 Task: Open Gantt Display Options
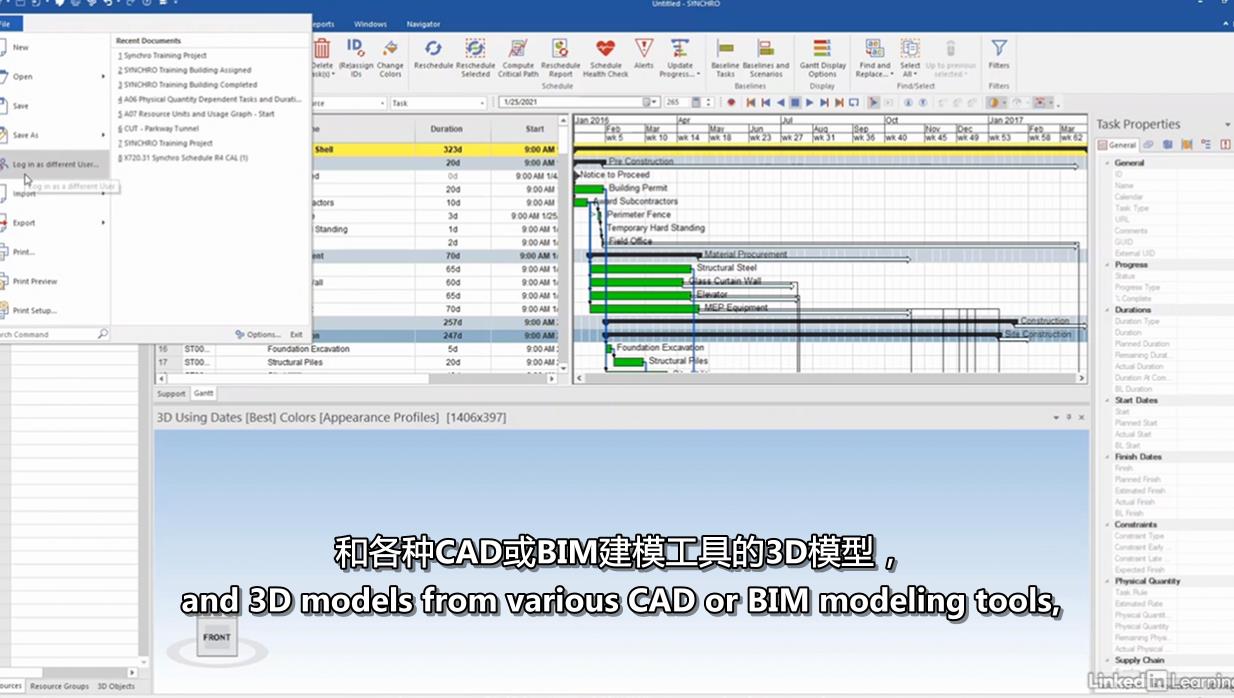[822, 57]
